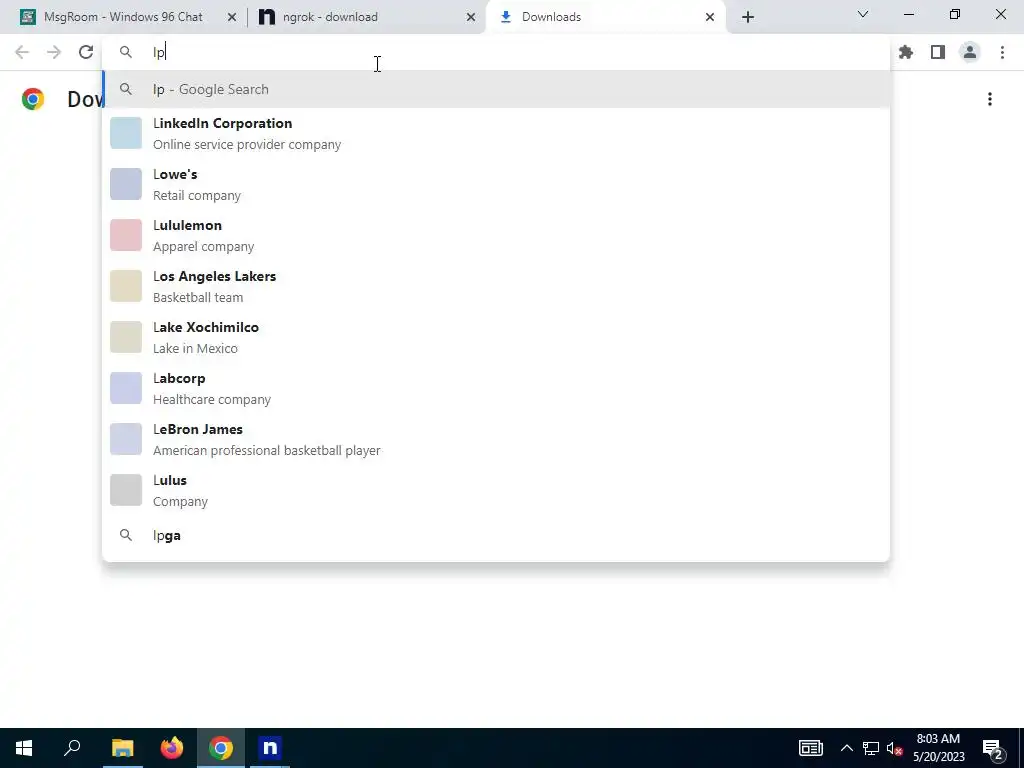Toggle the browser side panel

click(937, 52)
